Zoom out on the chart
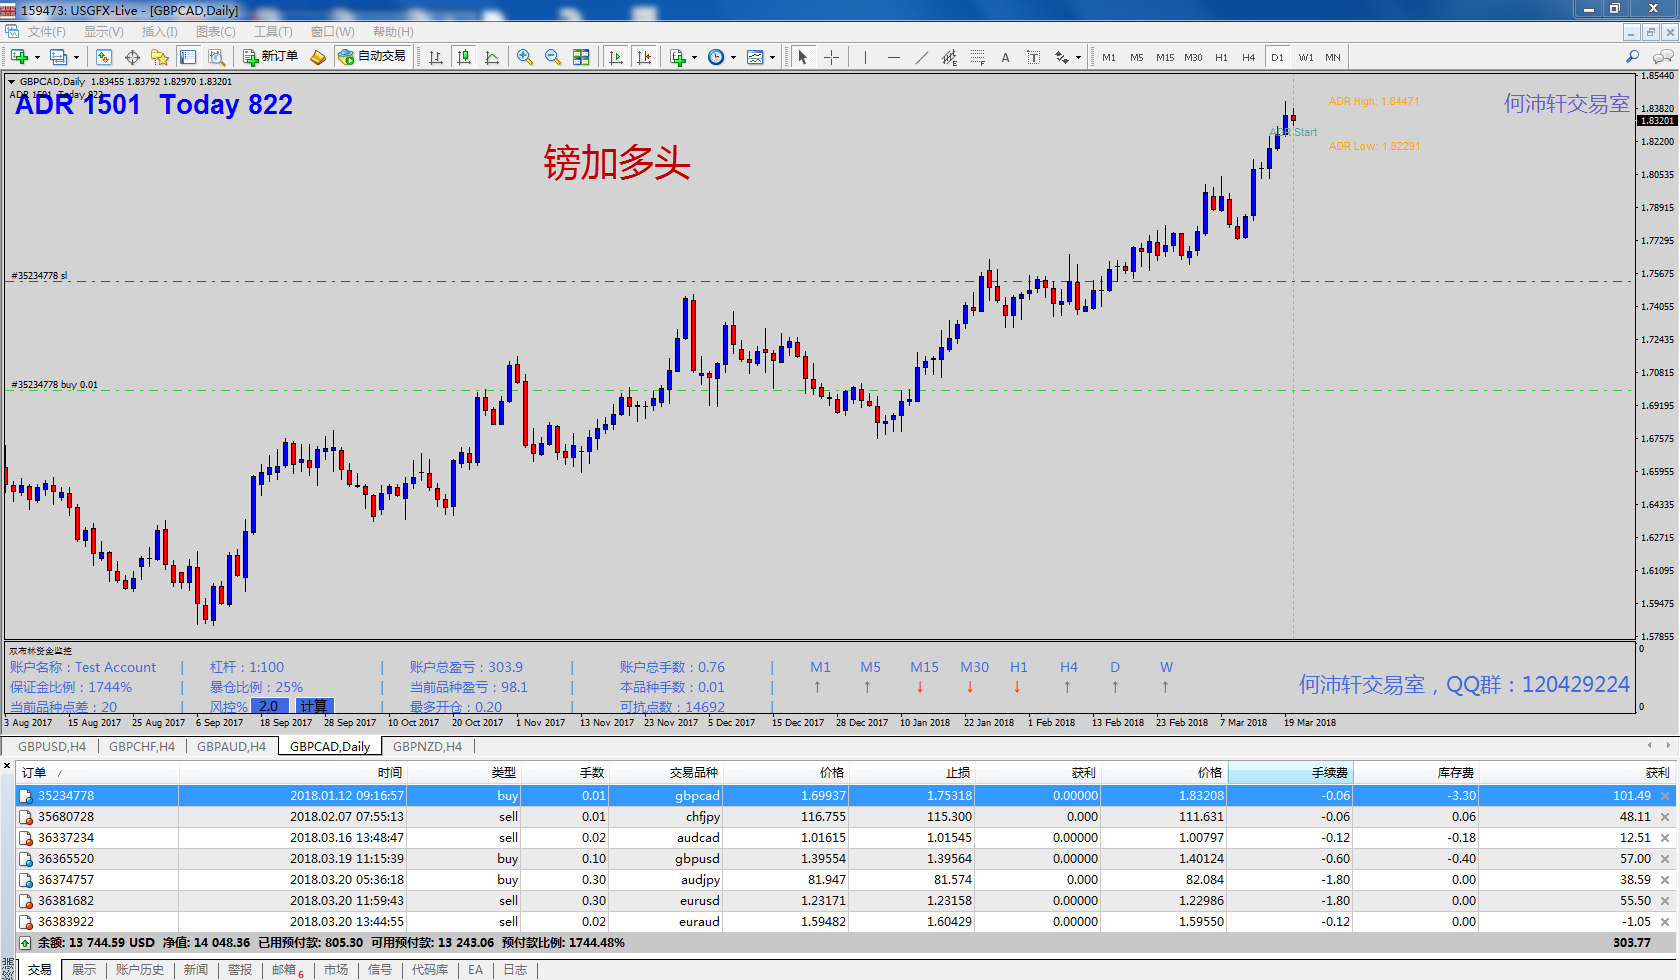Image resolution: width=1680 pixels, height=980 pixels. tap(553, 57)
